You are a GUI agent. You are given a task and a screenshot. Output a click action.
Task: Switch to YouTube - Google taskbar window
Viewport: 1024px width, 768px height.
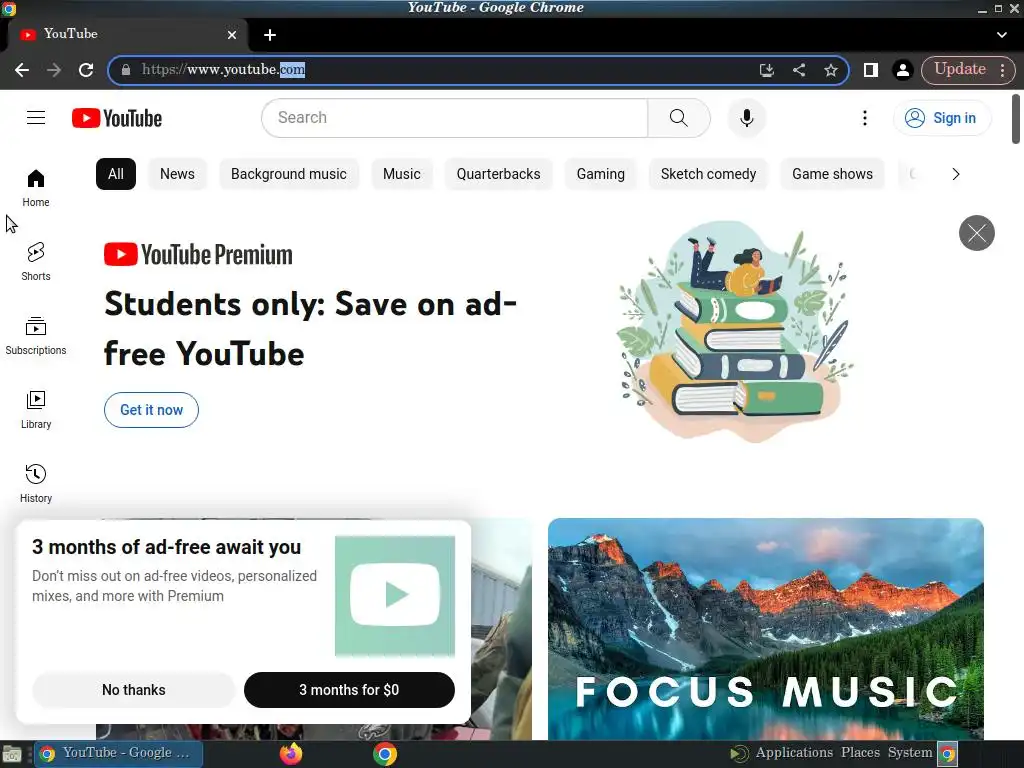point(118,754)
